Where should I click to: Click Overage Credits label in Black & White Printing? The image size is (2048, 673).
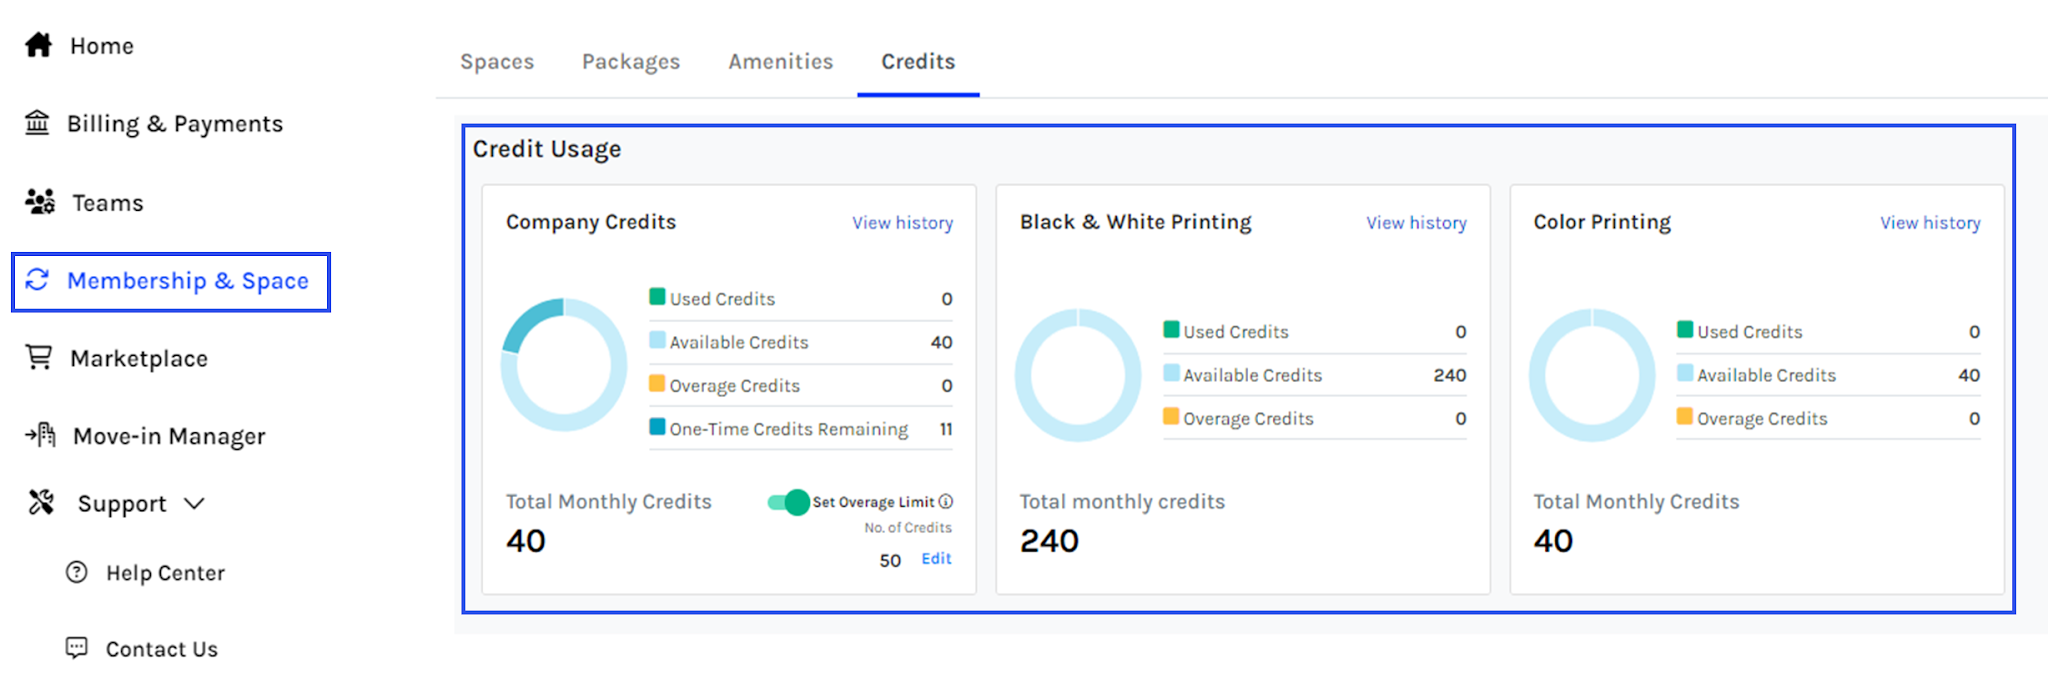click(x=1248, y=419)
